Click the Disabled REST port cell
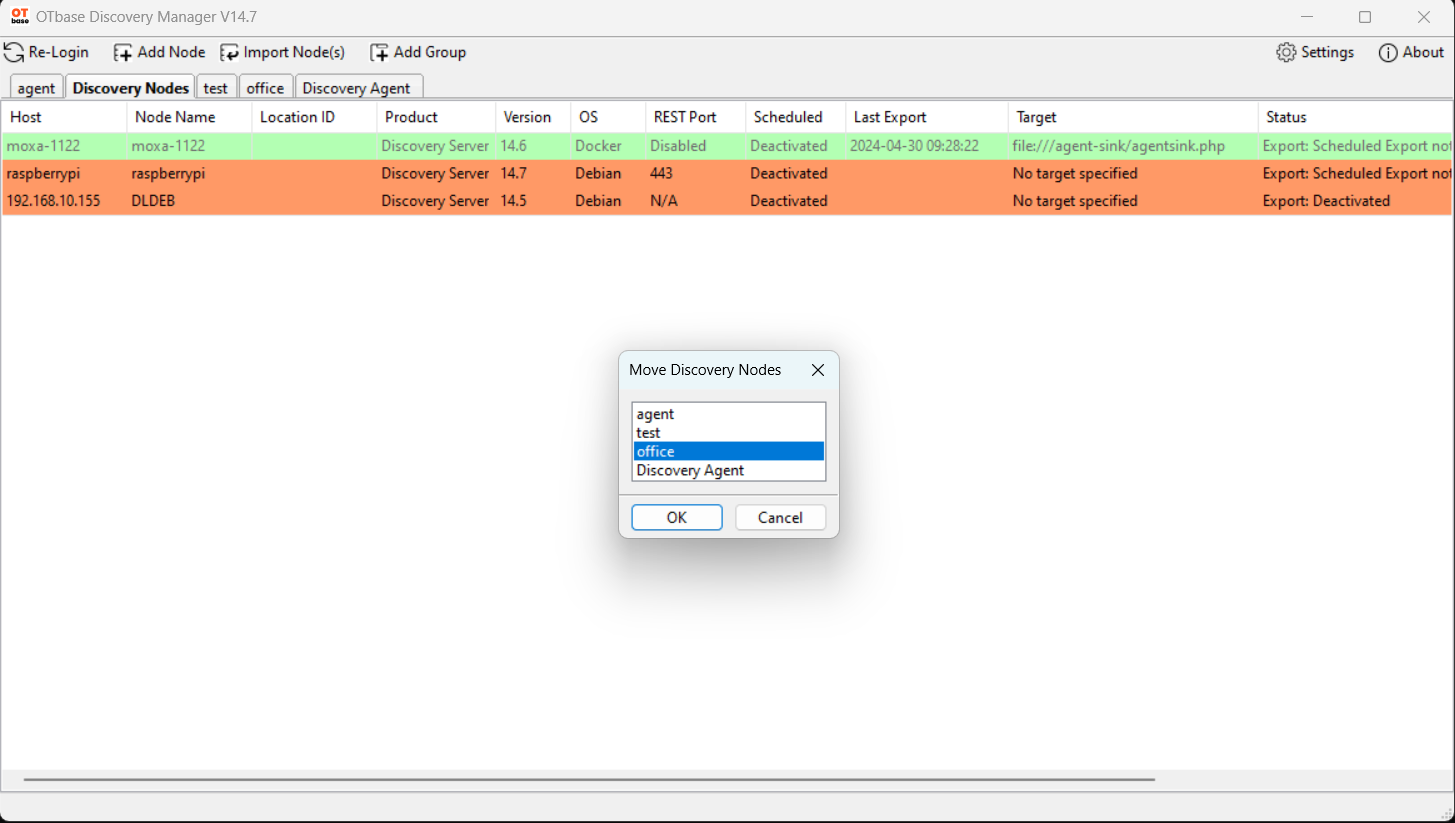Image resolution: width=1455 pixels, height=823 pixels. (696, 146)
